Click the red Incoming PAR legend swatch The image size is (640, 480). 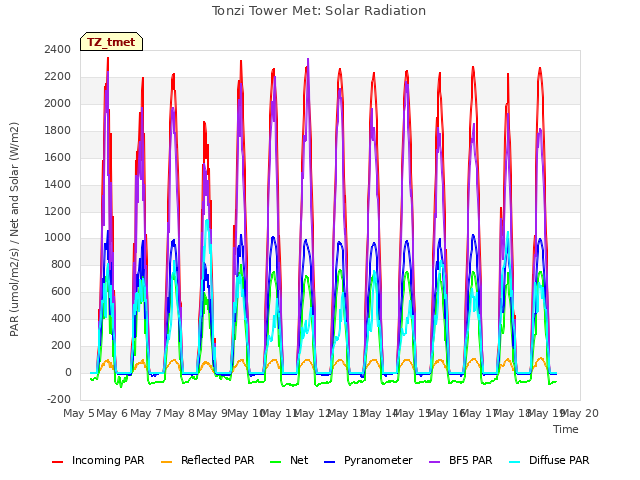(x=58, y=462)
